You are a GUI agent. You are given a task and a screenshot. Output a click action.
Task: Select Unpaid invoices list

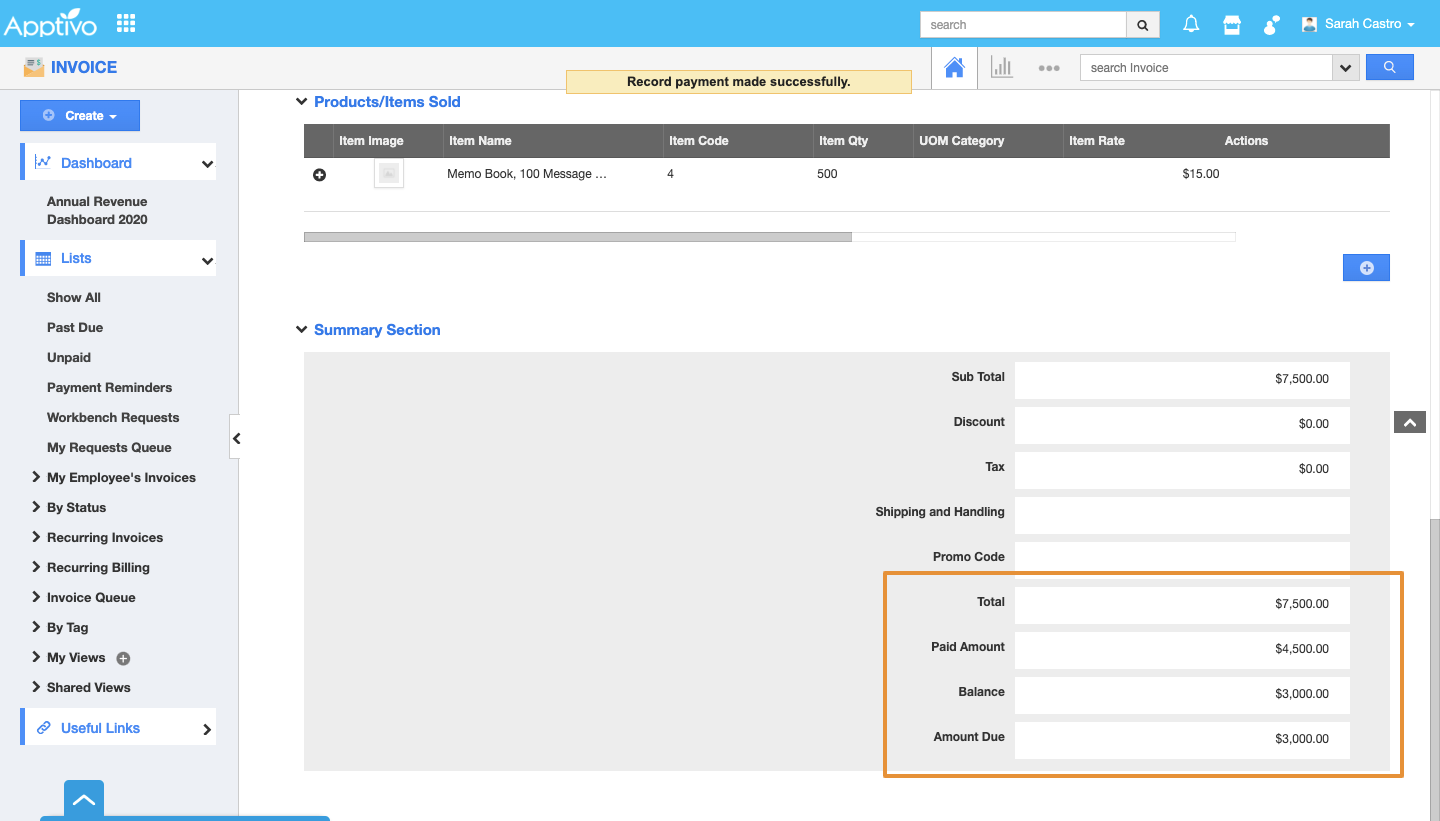pos(69,358)
